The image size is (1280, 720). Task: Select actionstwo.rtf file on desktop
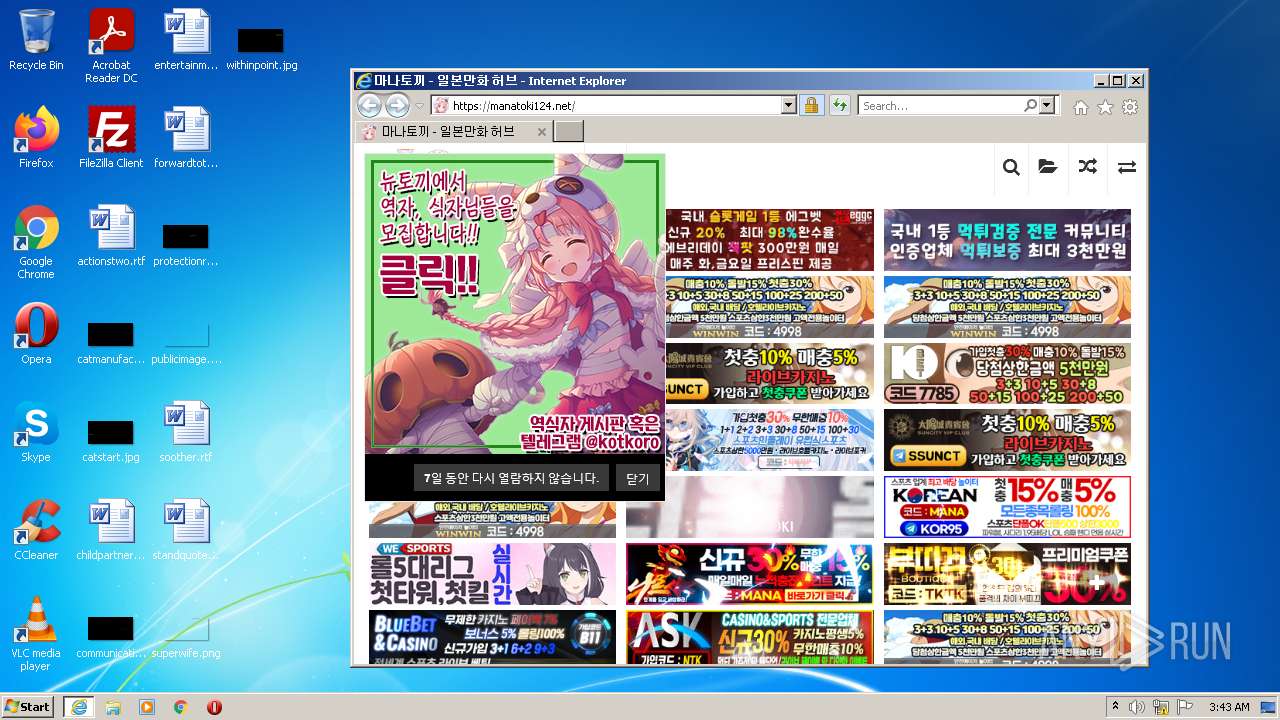click(x=111, y=236)
